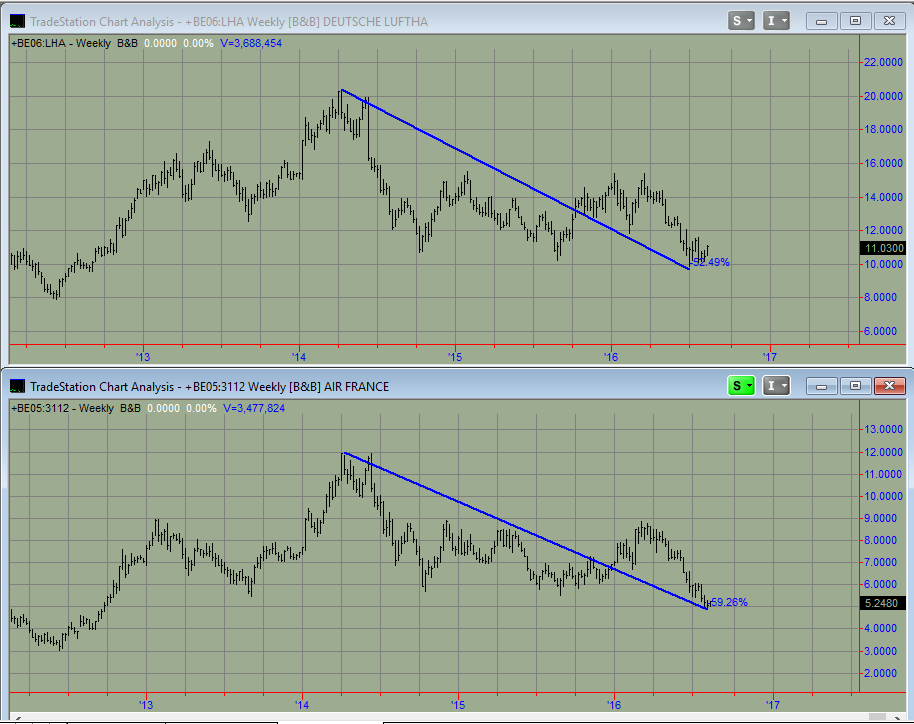Viewport: 914px width, 724px height.
Task: Select the blue trendline on Air France chart
Action: [526, 531]
